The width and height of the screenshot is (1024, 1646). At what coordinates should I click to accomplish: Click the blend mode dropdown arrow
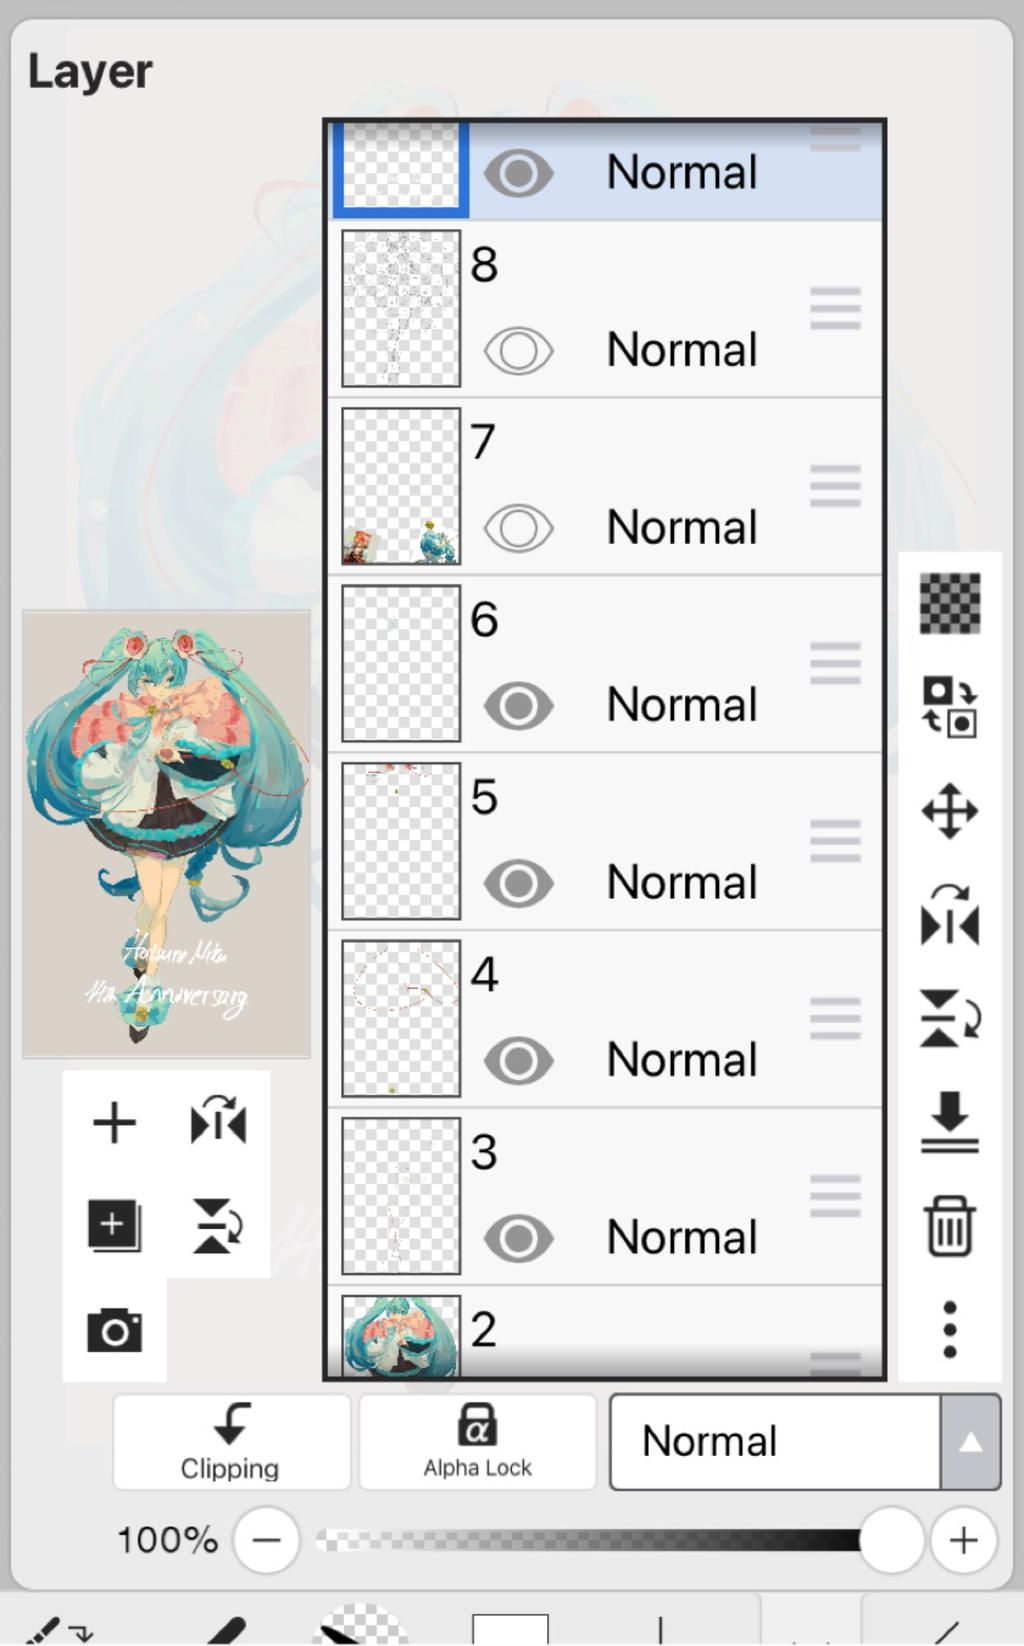pyautogui.click(x=970, y=1442)
